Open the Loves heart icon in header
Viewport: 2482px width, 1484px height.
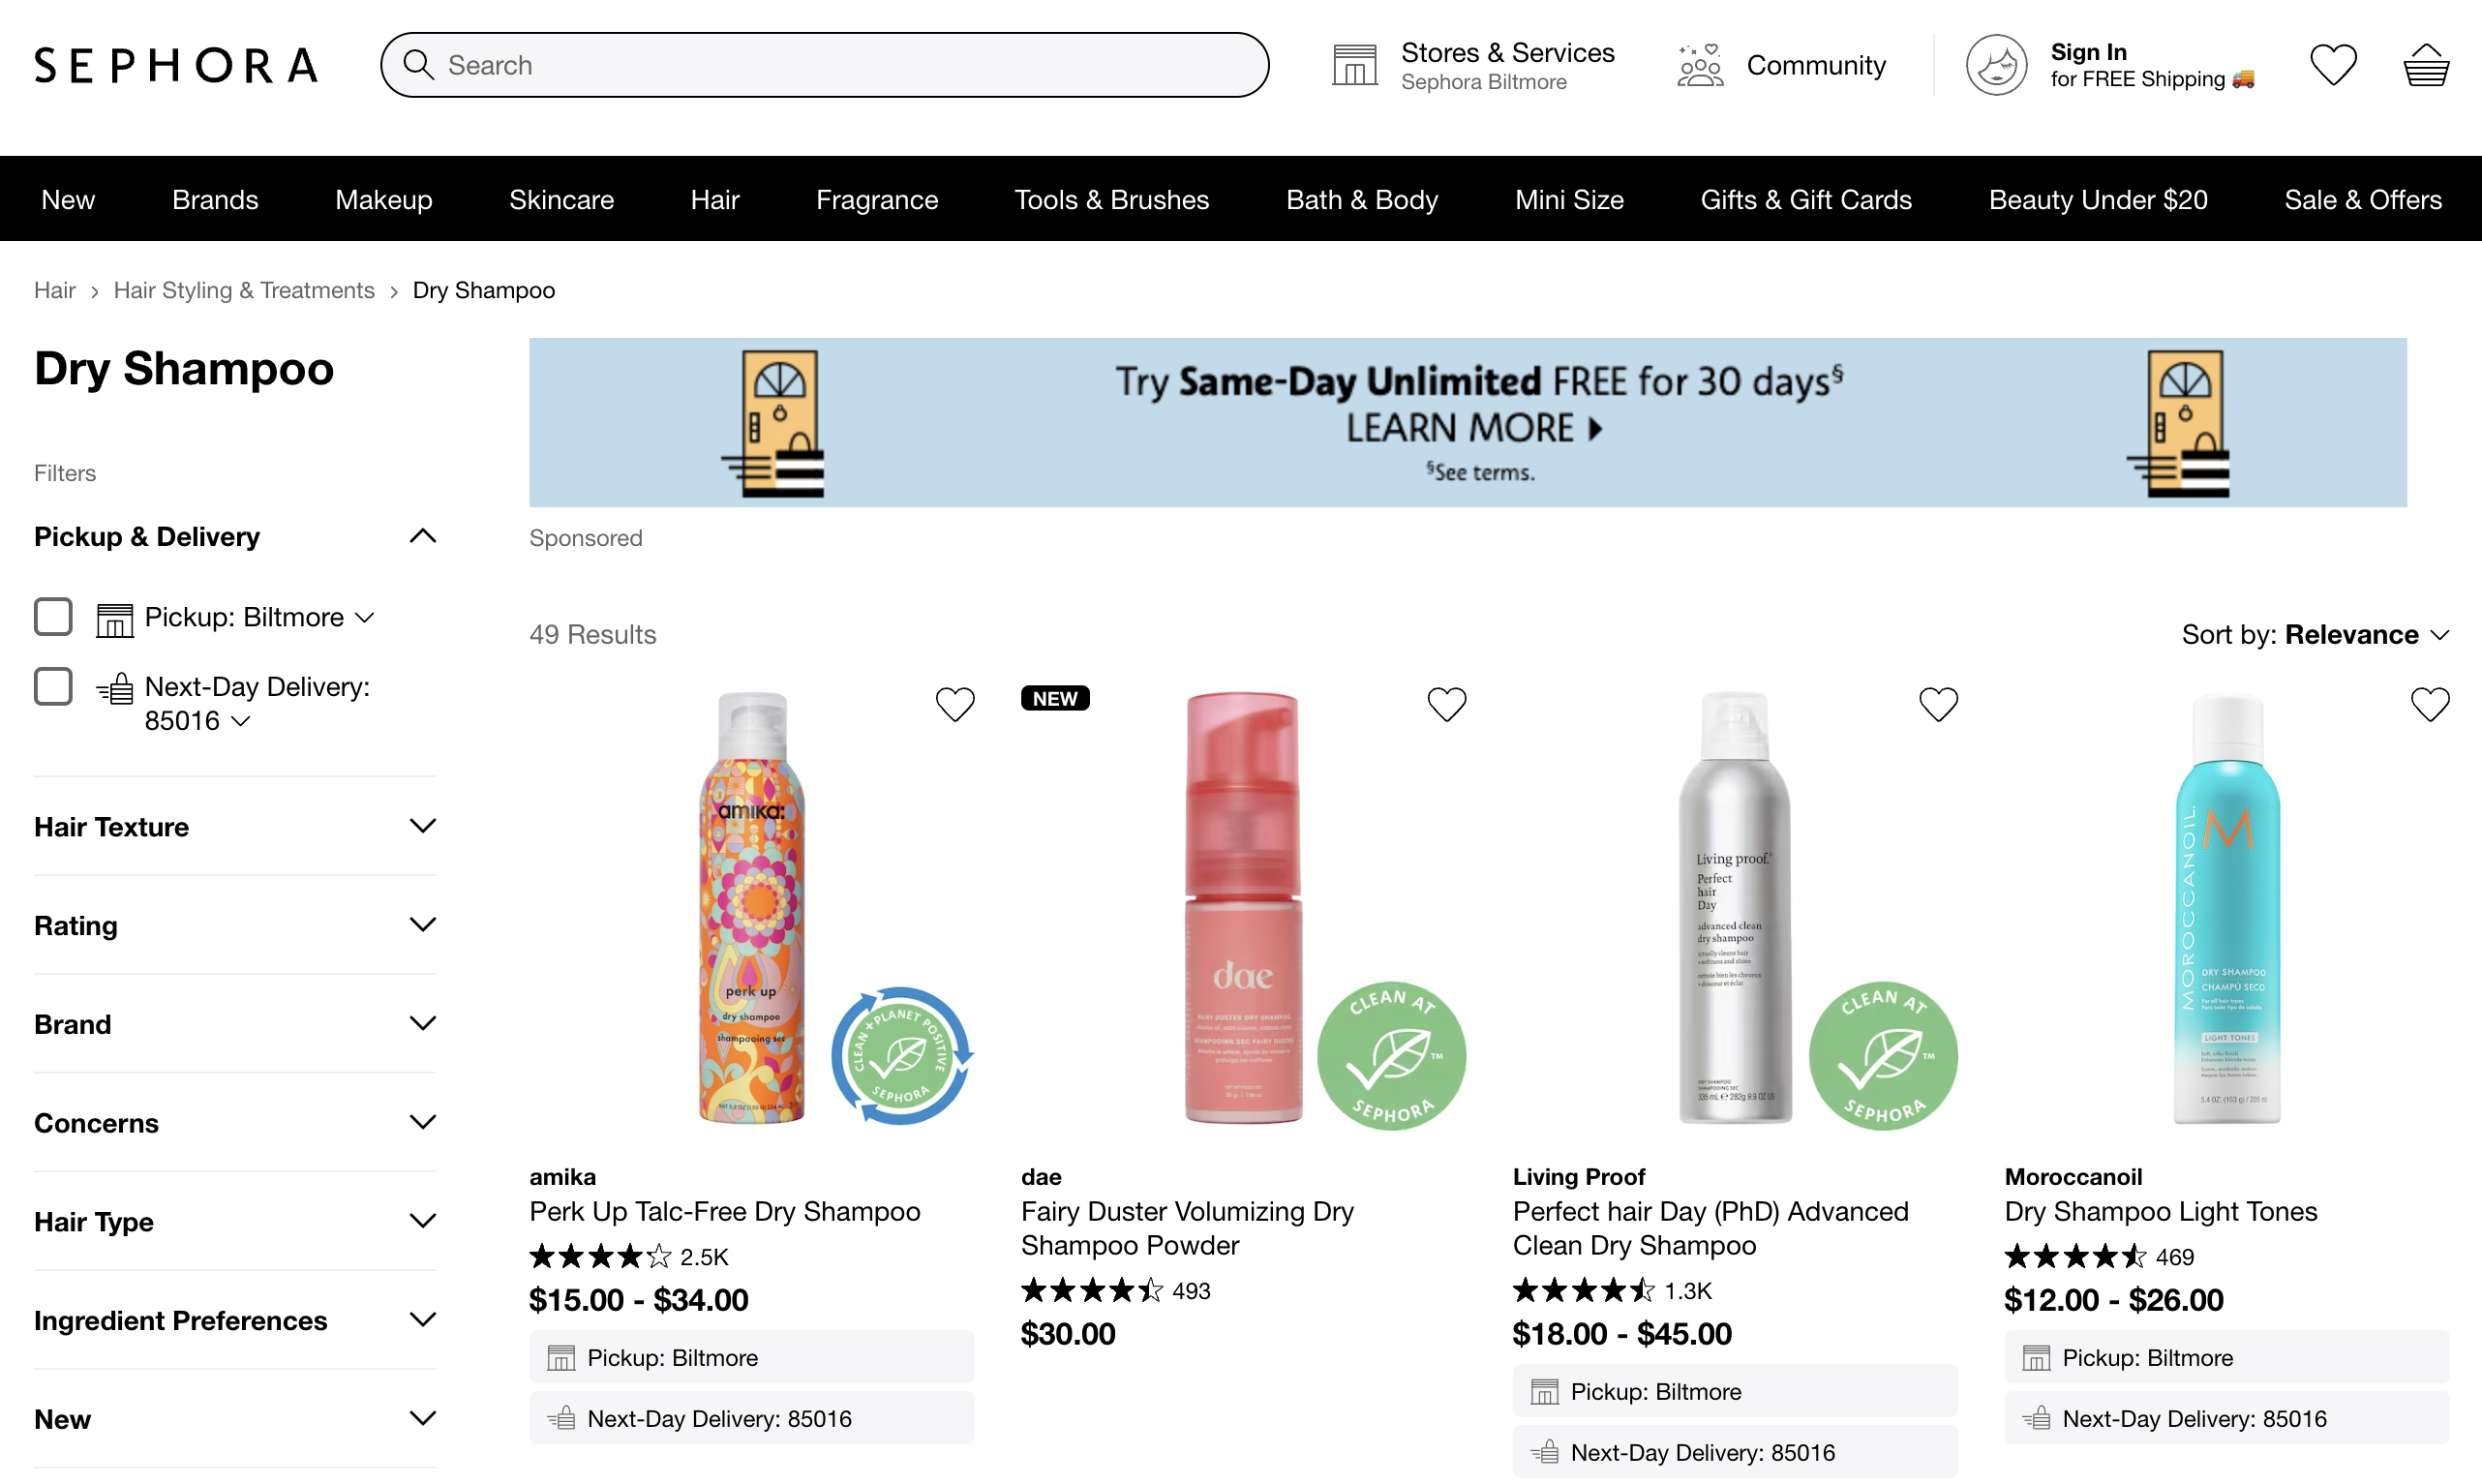point(2332,64)
